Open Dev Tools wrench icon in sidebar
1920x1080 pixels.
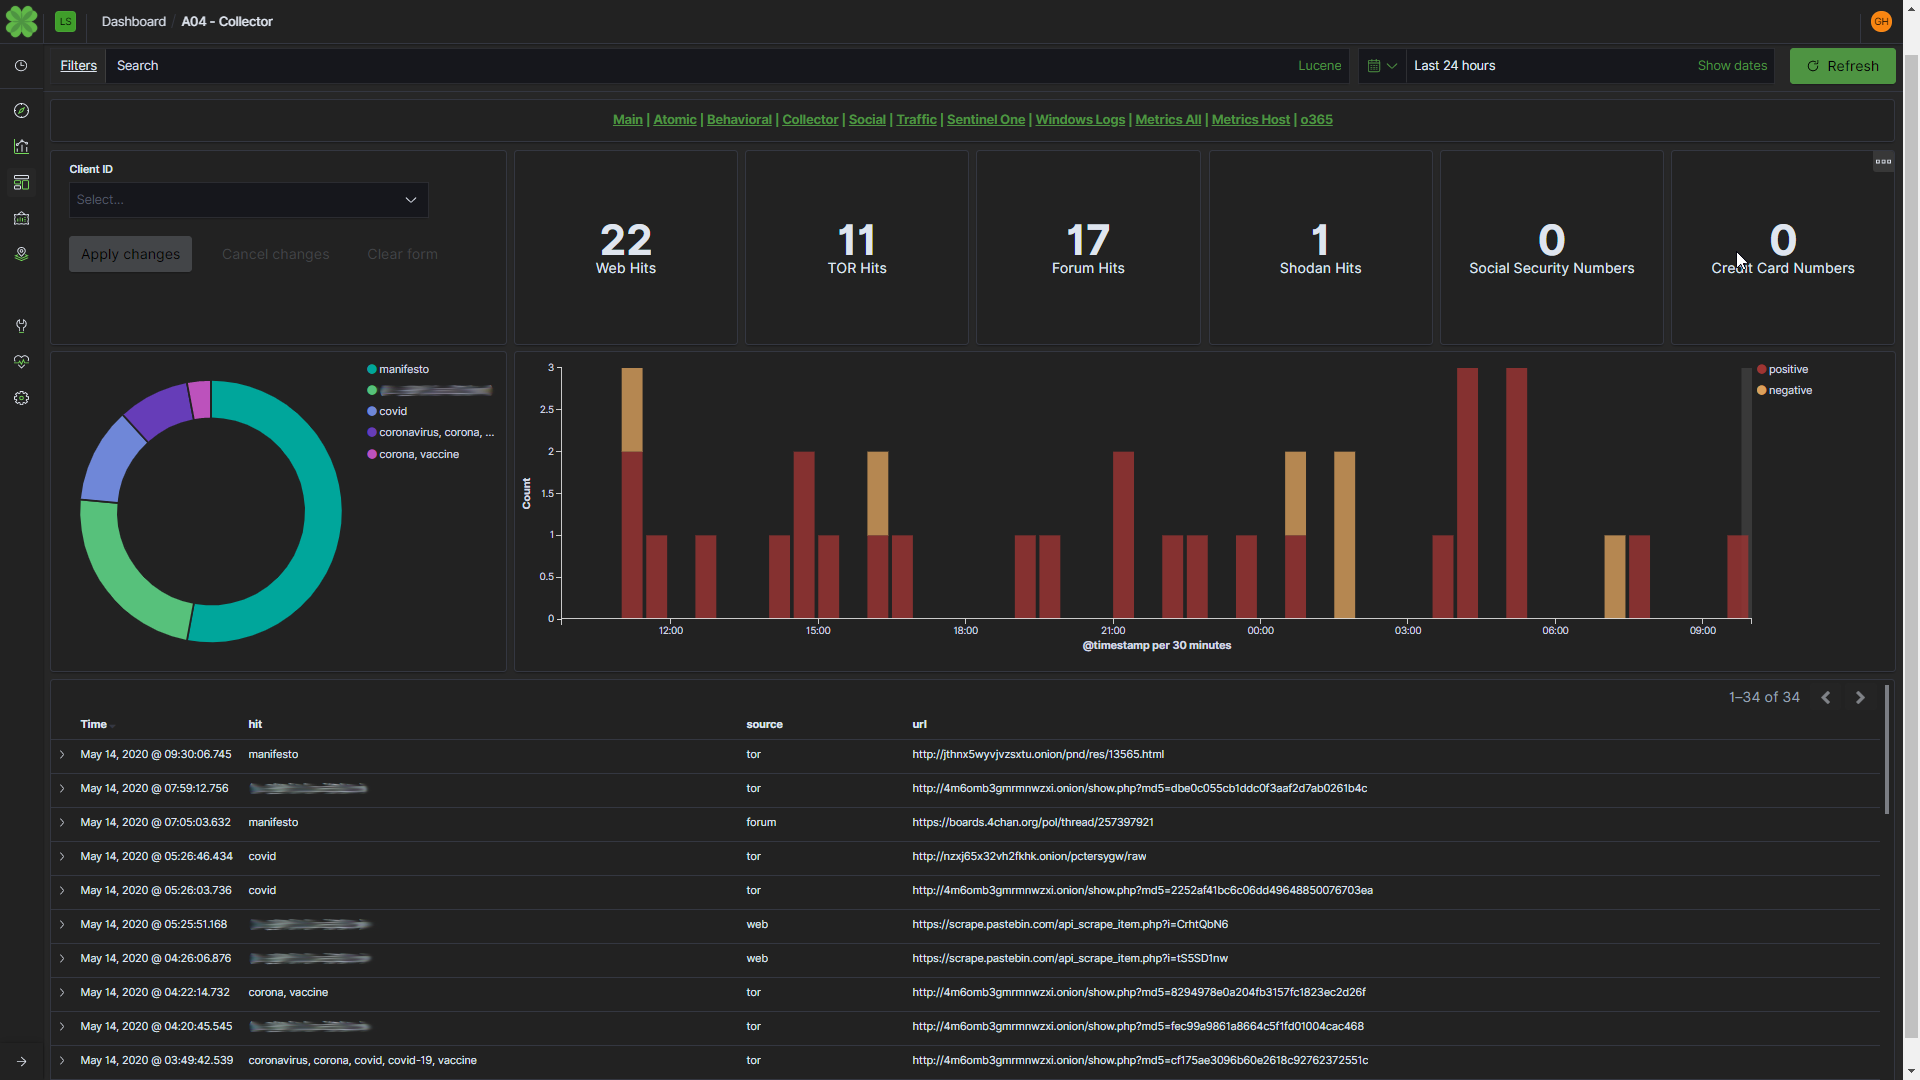coord(21,326)
